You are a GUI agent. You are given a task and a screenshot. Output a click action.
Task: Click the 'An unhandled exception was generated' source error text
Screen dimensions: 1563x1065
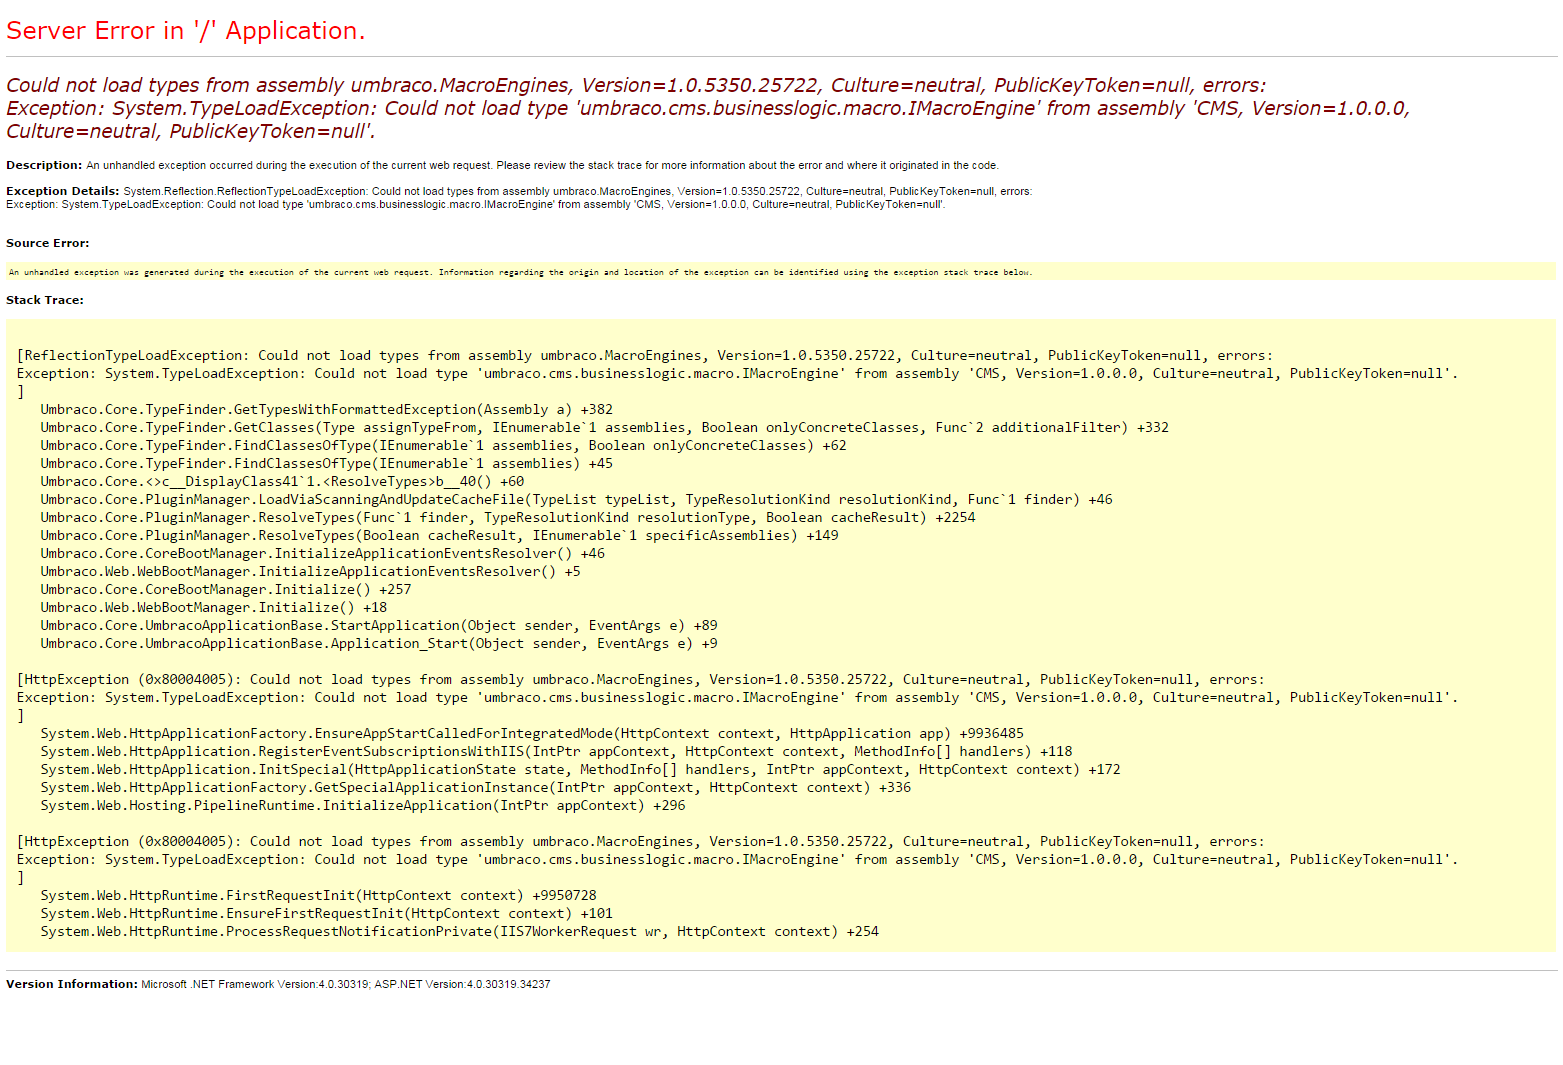pyautogui.click(x=520, y=272)
